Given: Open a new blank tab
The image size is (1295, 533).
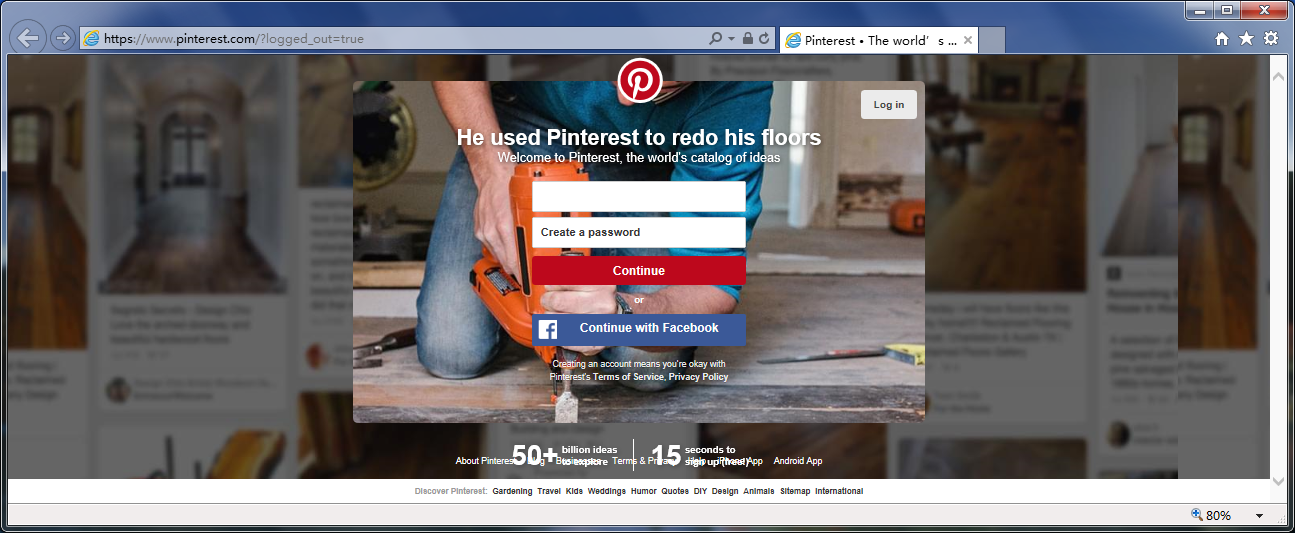Looking at the screenshot, I should [x=992, y=41].
